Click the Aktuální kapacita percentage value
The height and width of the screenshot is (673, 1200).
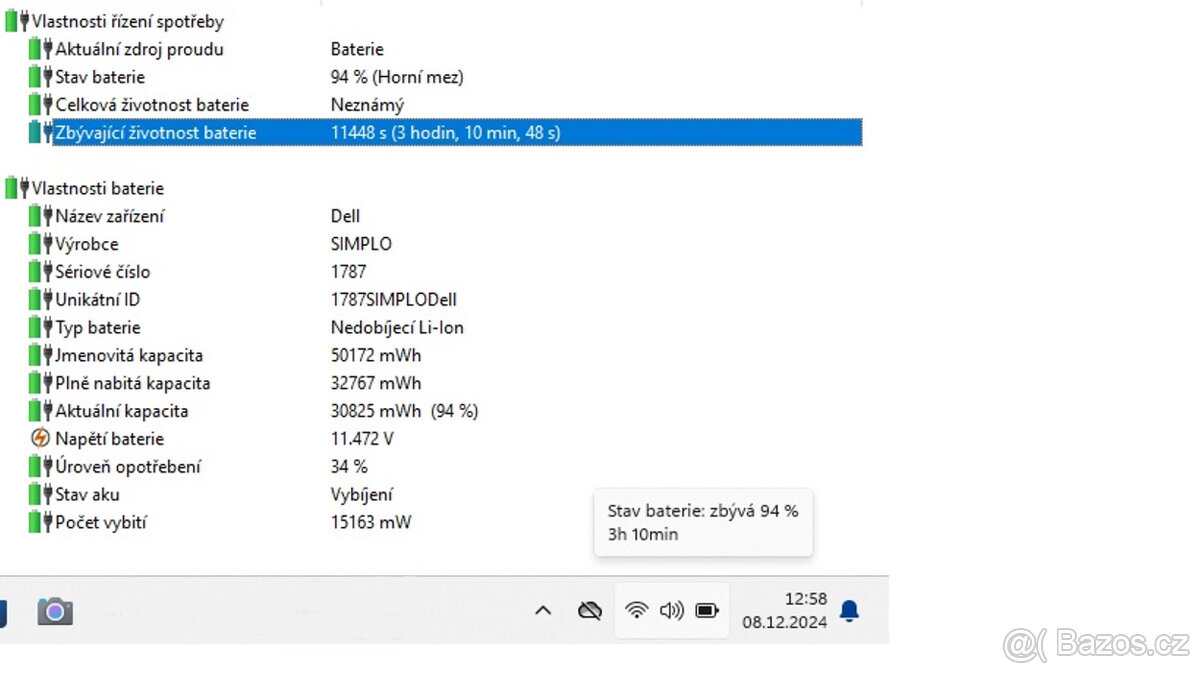[455, 410]
